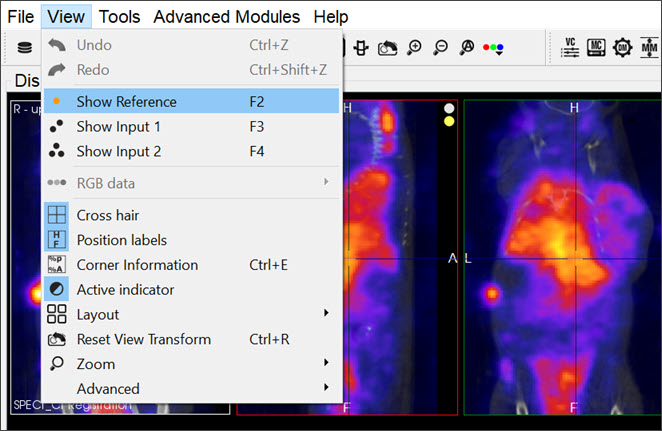Viewport: 662px width, 431px height.
Task: Toggle the Active indicator option
Action: pyautogui.click(x=125, y=290)
